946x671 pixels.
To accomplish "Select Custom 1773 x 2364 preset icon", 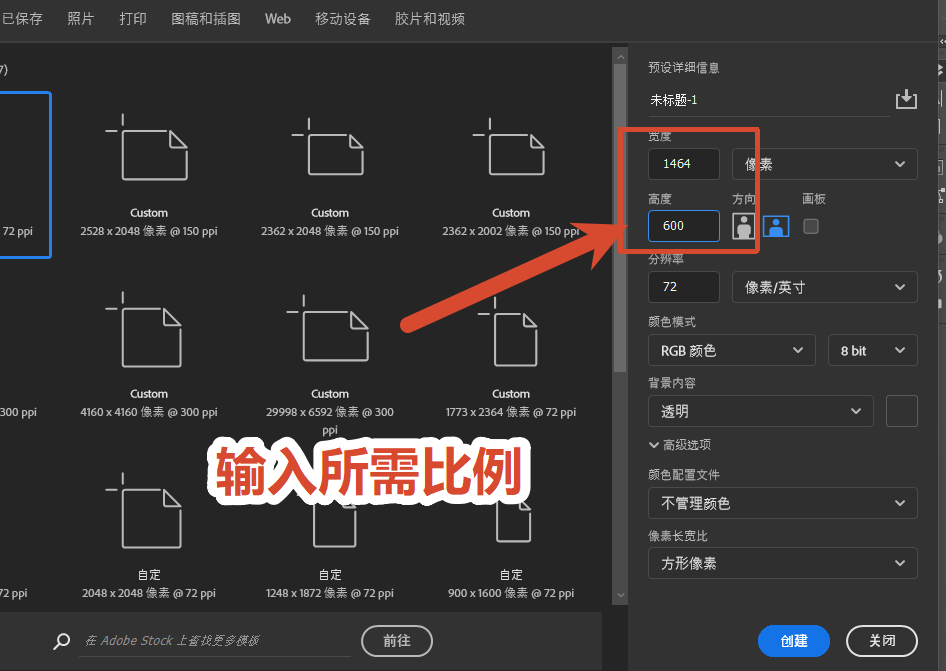I will [509, 331].
